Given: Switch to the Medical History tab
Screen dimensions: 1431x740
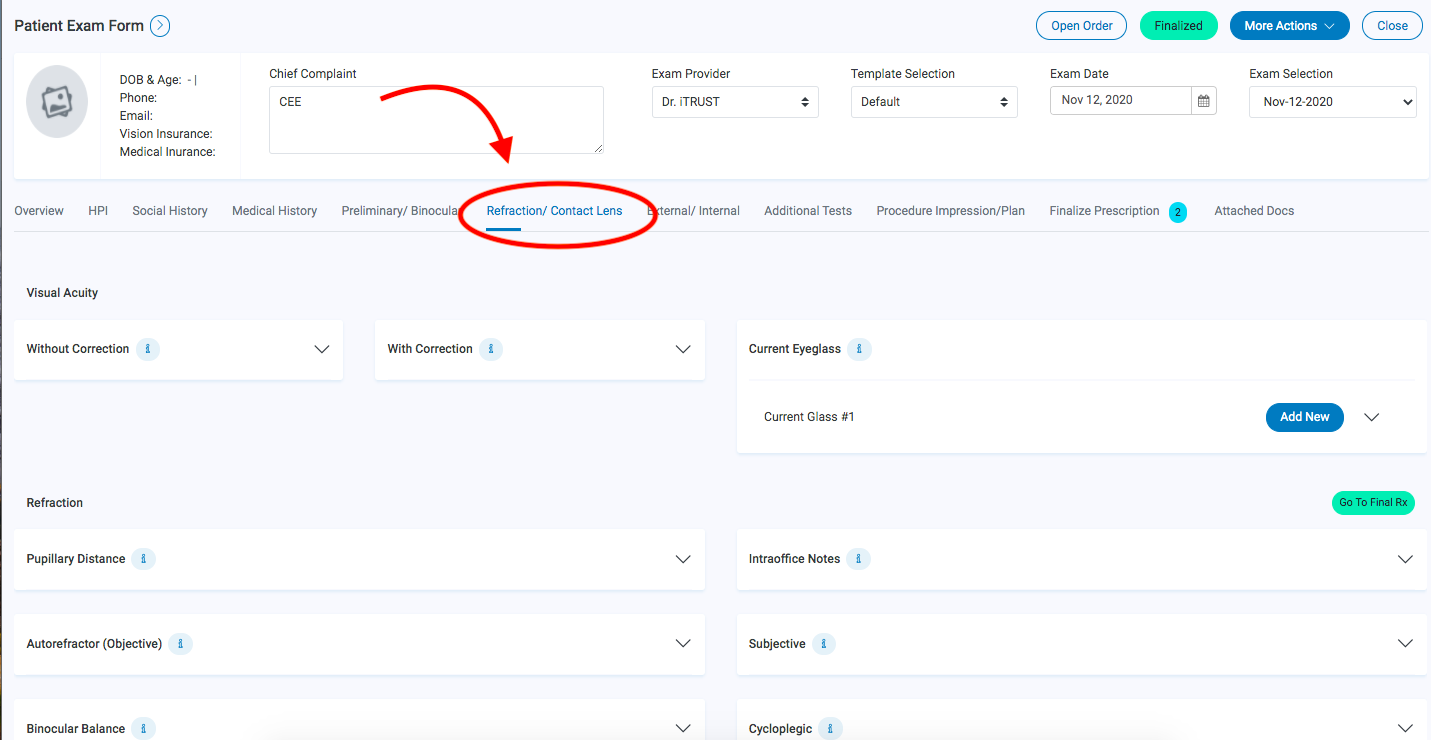Looking at the screenshot, I should pyautogui.click(x=274, y=211).
